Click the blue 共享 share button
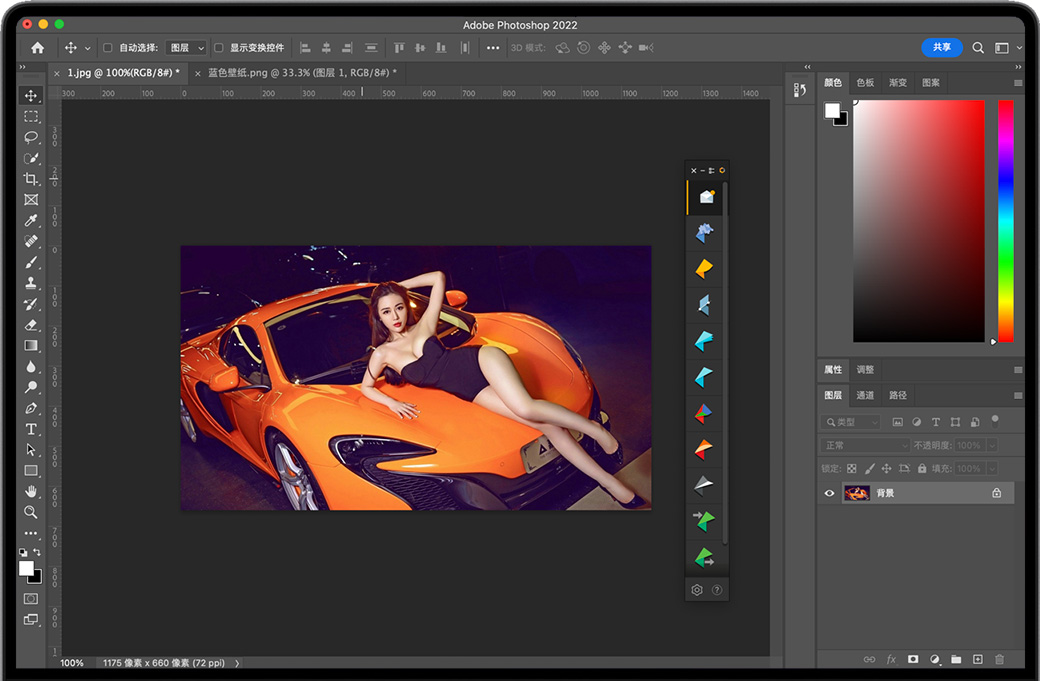Image resolution: width=1040 pixels, height=681 pixels. (x=942, y=47)
